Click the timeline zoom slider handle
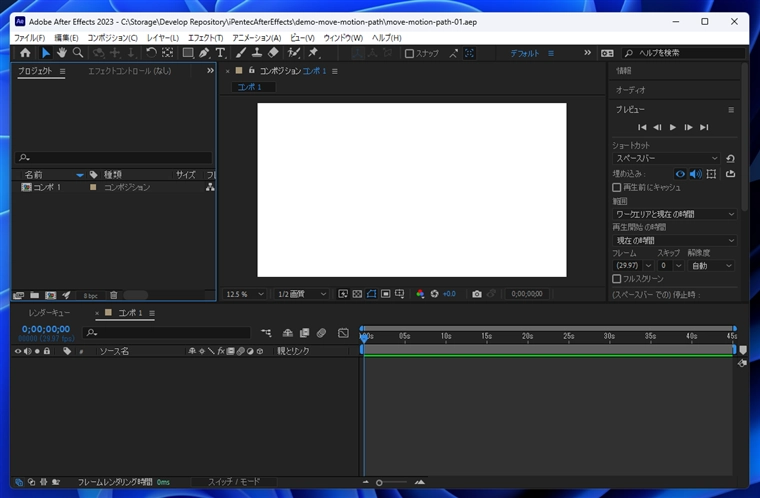The width and height of the screenshot is (760, 498). [379, 482]
